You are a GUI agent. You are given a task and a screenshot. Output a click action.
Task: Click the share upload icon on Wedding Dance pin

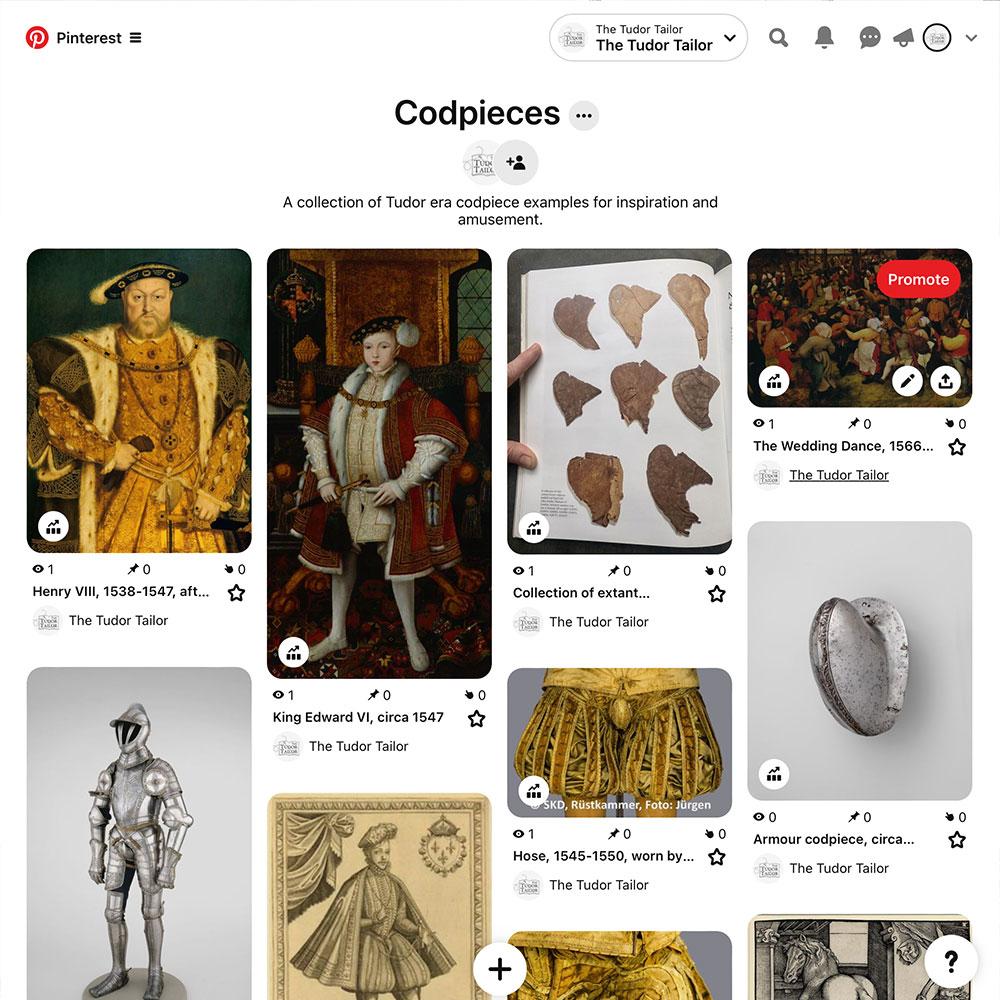946,381
